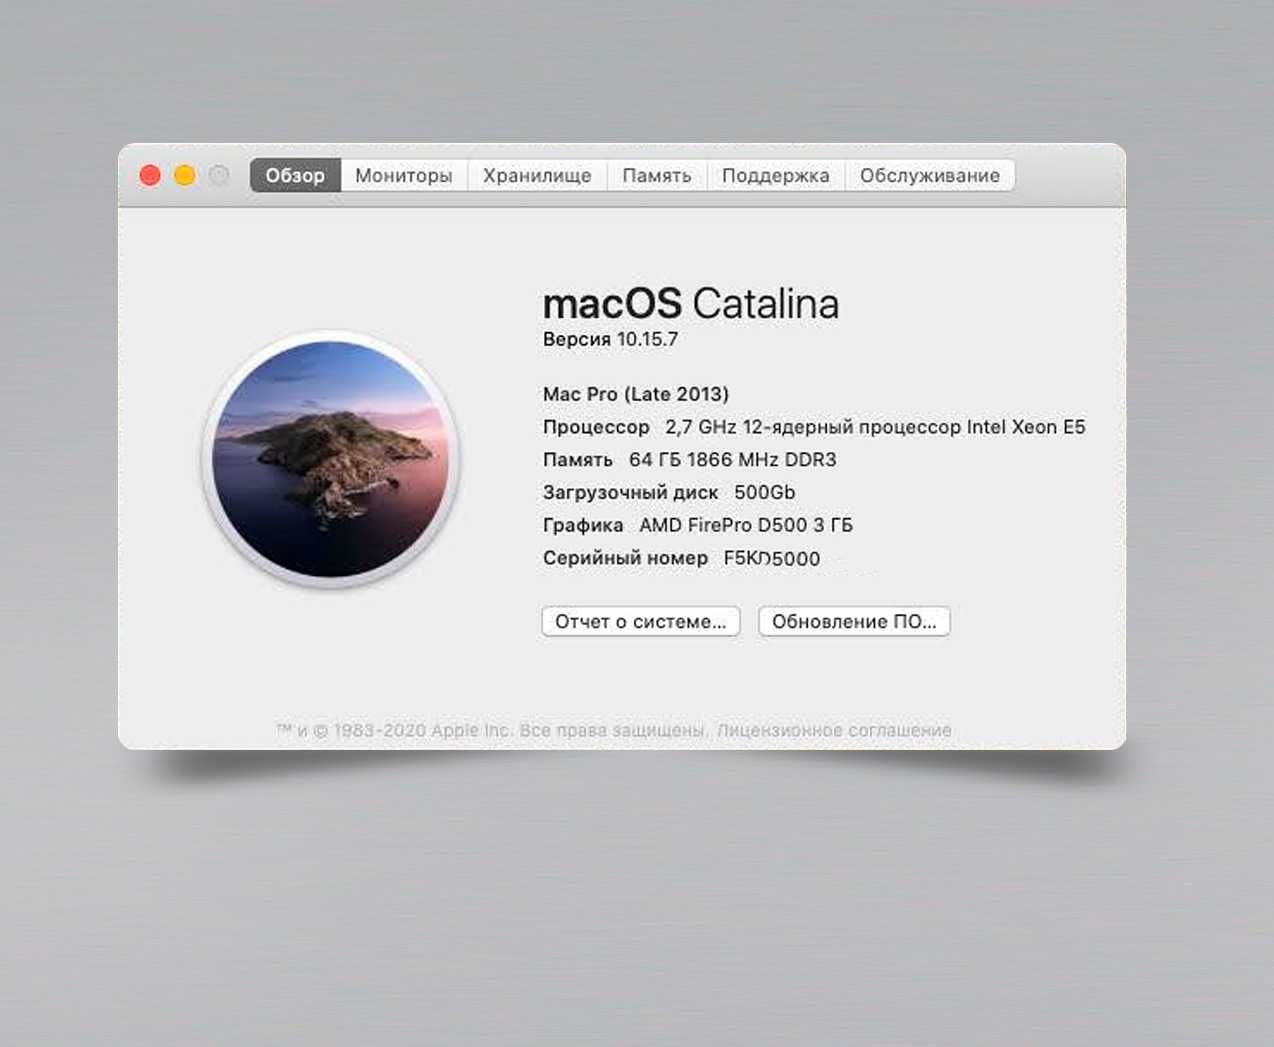Close the window with red button
The image size is (1274, 1047).
pyautogui.click(x=150, y=175)
